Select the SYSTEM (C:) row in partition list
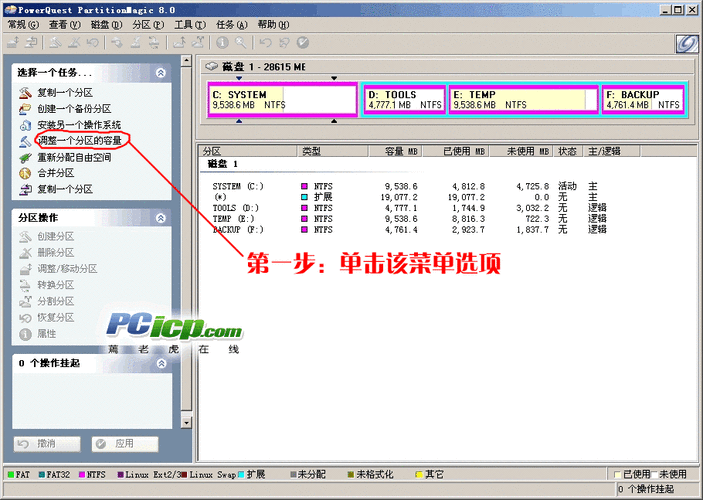Screen dimensions: 703x500 click(409, 186)
